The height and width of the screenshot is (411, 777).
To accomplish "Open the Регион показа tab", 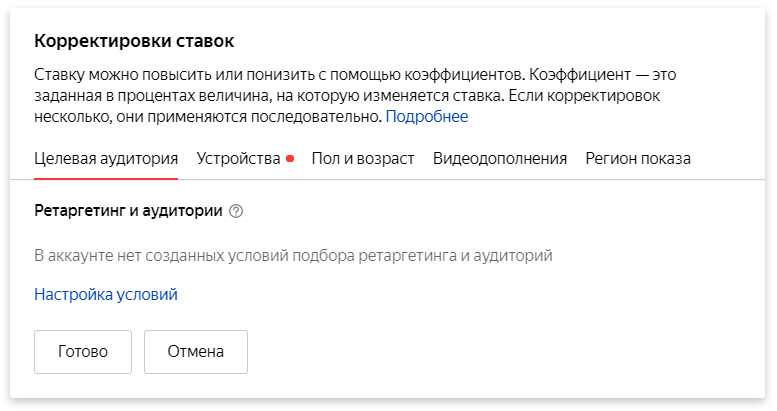I will tap(638, 158).
